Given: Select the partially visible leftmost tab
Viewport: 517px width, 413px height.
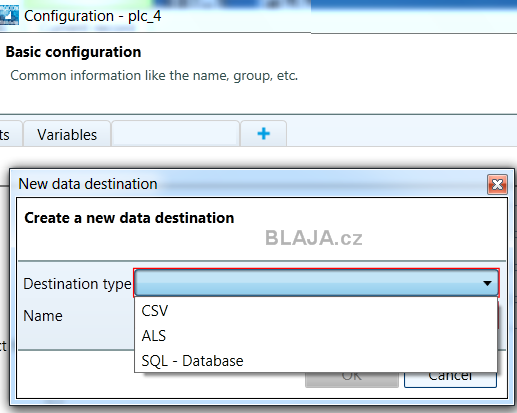Looking at the screenshot, I should (10, 134).
